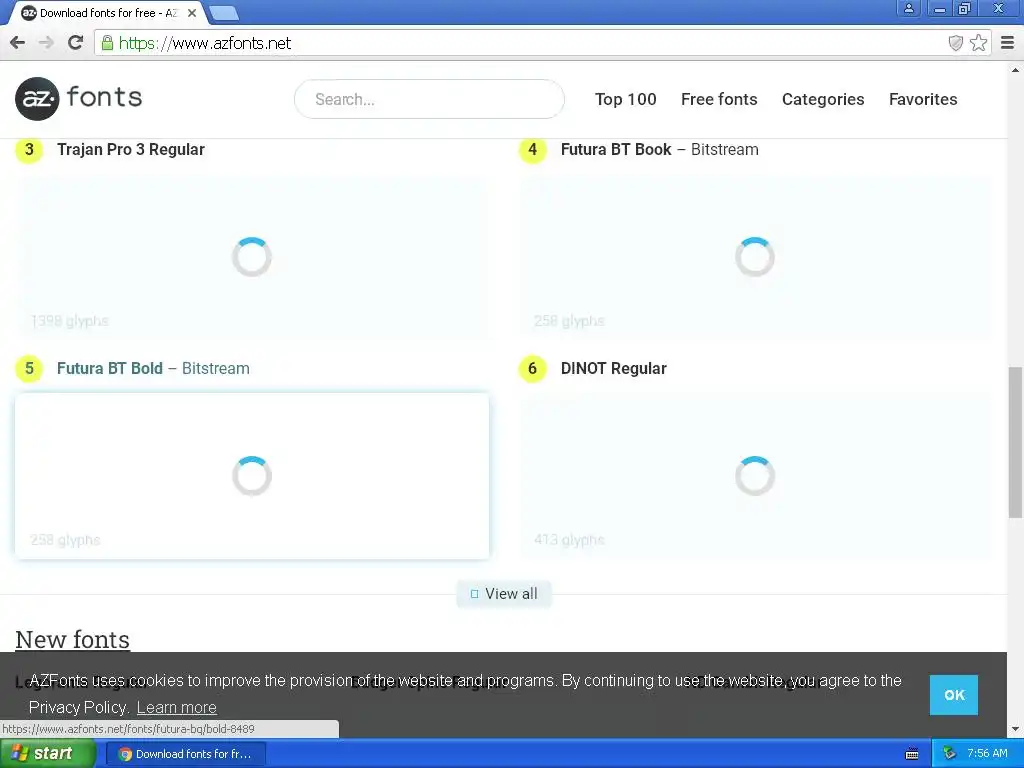Click the number 4 rank badge
Viewport: 1024px width, 768px height.
(x=532, y=150)
